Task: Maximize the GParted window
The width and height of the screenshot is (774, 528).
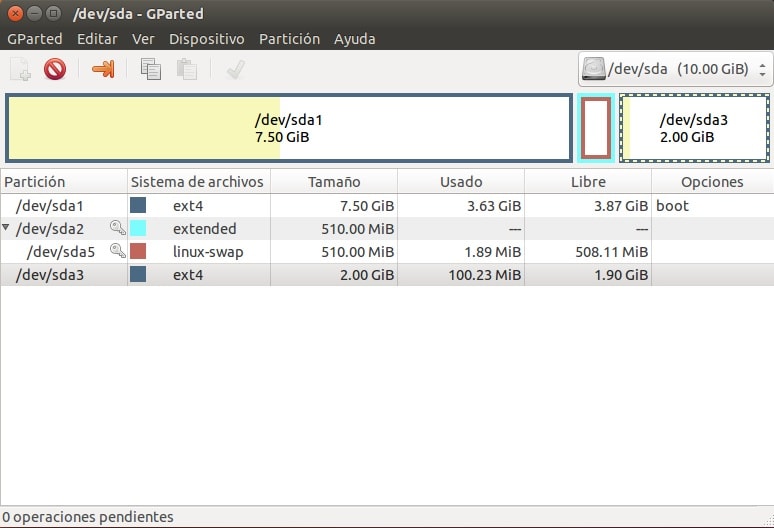Action: pos(53,13)
